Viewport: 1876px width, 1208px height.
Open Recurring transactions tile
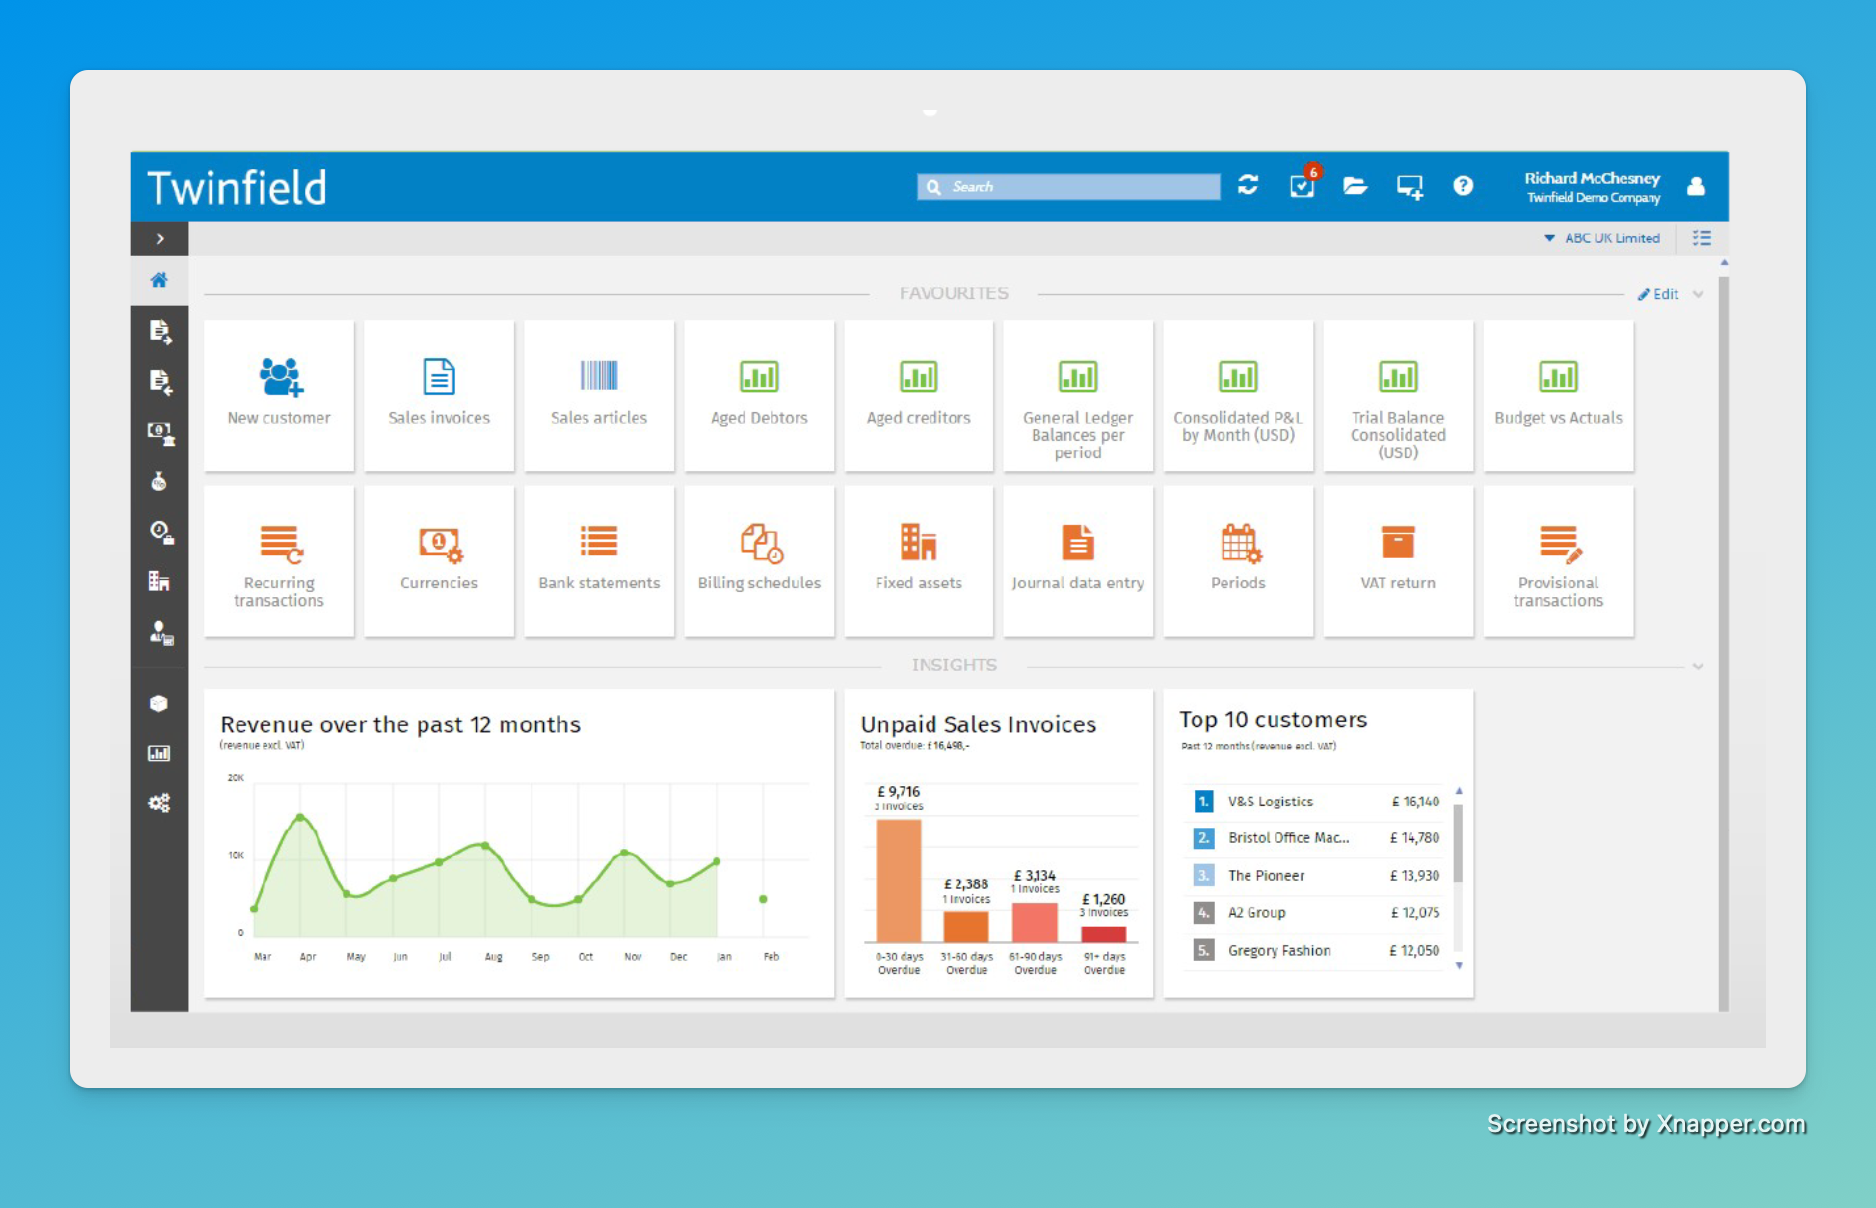coord(278,560)
